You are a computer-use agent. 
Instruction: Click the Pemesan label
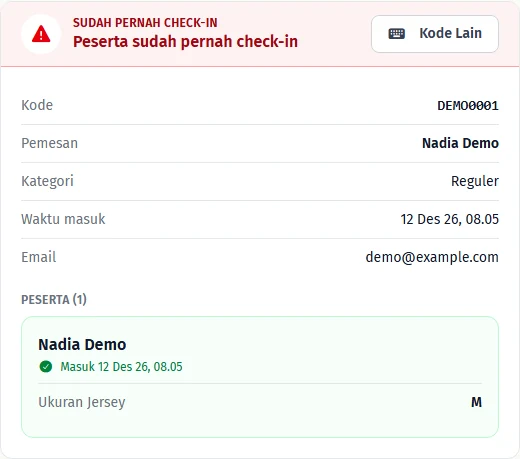(50, 143)
